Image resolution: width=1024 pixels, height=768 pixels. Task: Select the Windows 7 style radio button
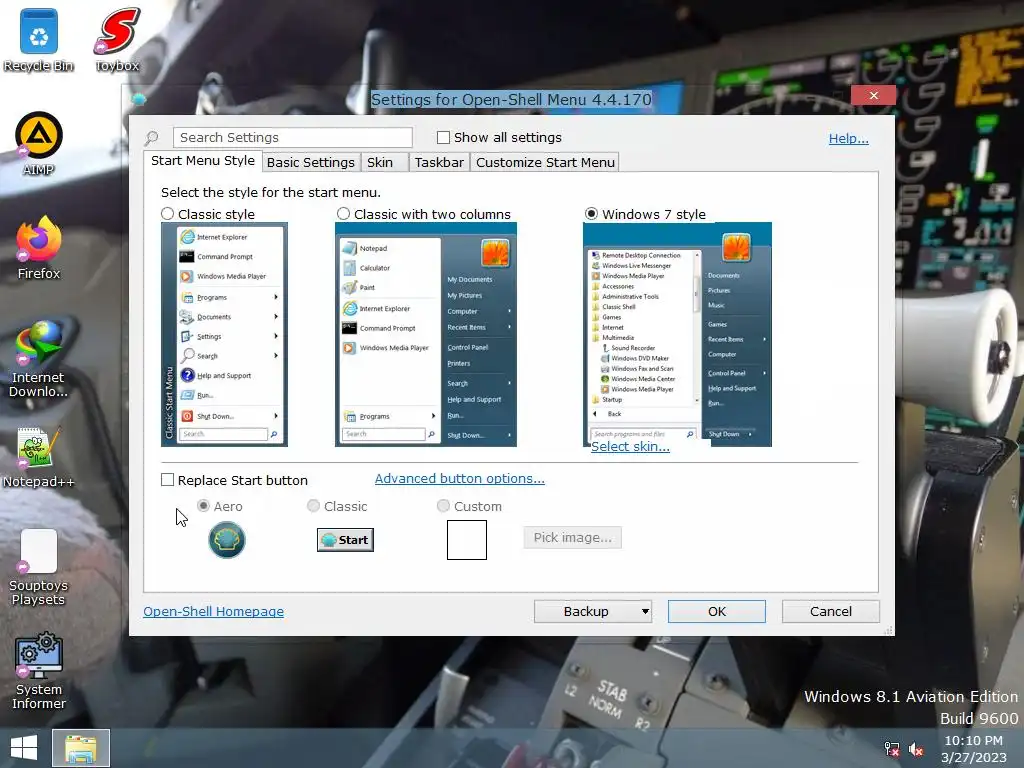(x=591, y=214)
